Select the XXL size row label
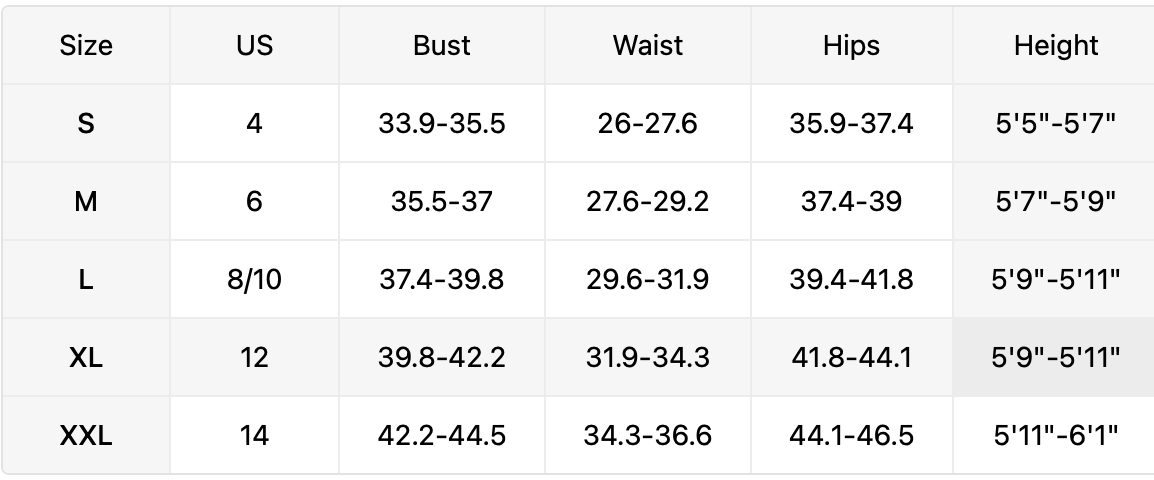This screenshot has height=480, width=1154. point(86,435)
